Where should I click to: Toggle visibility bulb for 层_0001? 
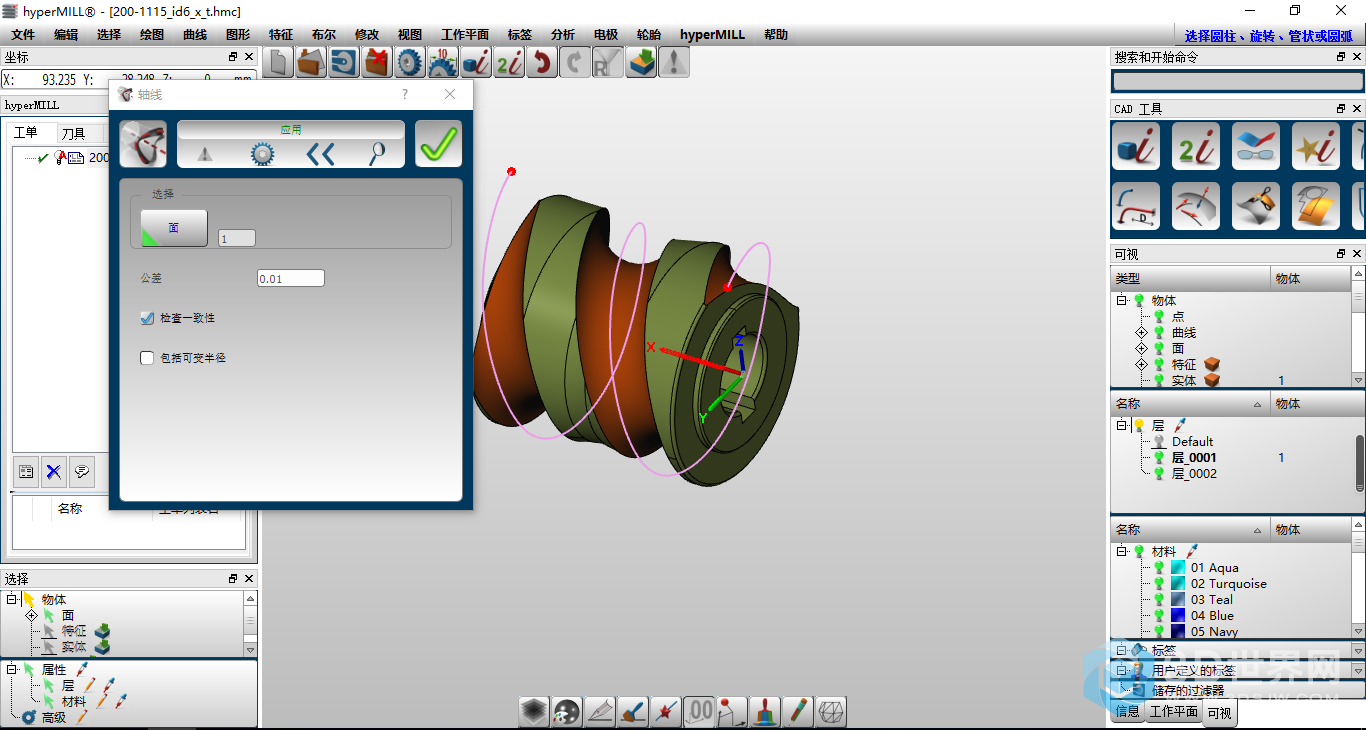pos(1159,458)
